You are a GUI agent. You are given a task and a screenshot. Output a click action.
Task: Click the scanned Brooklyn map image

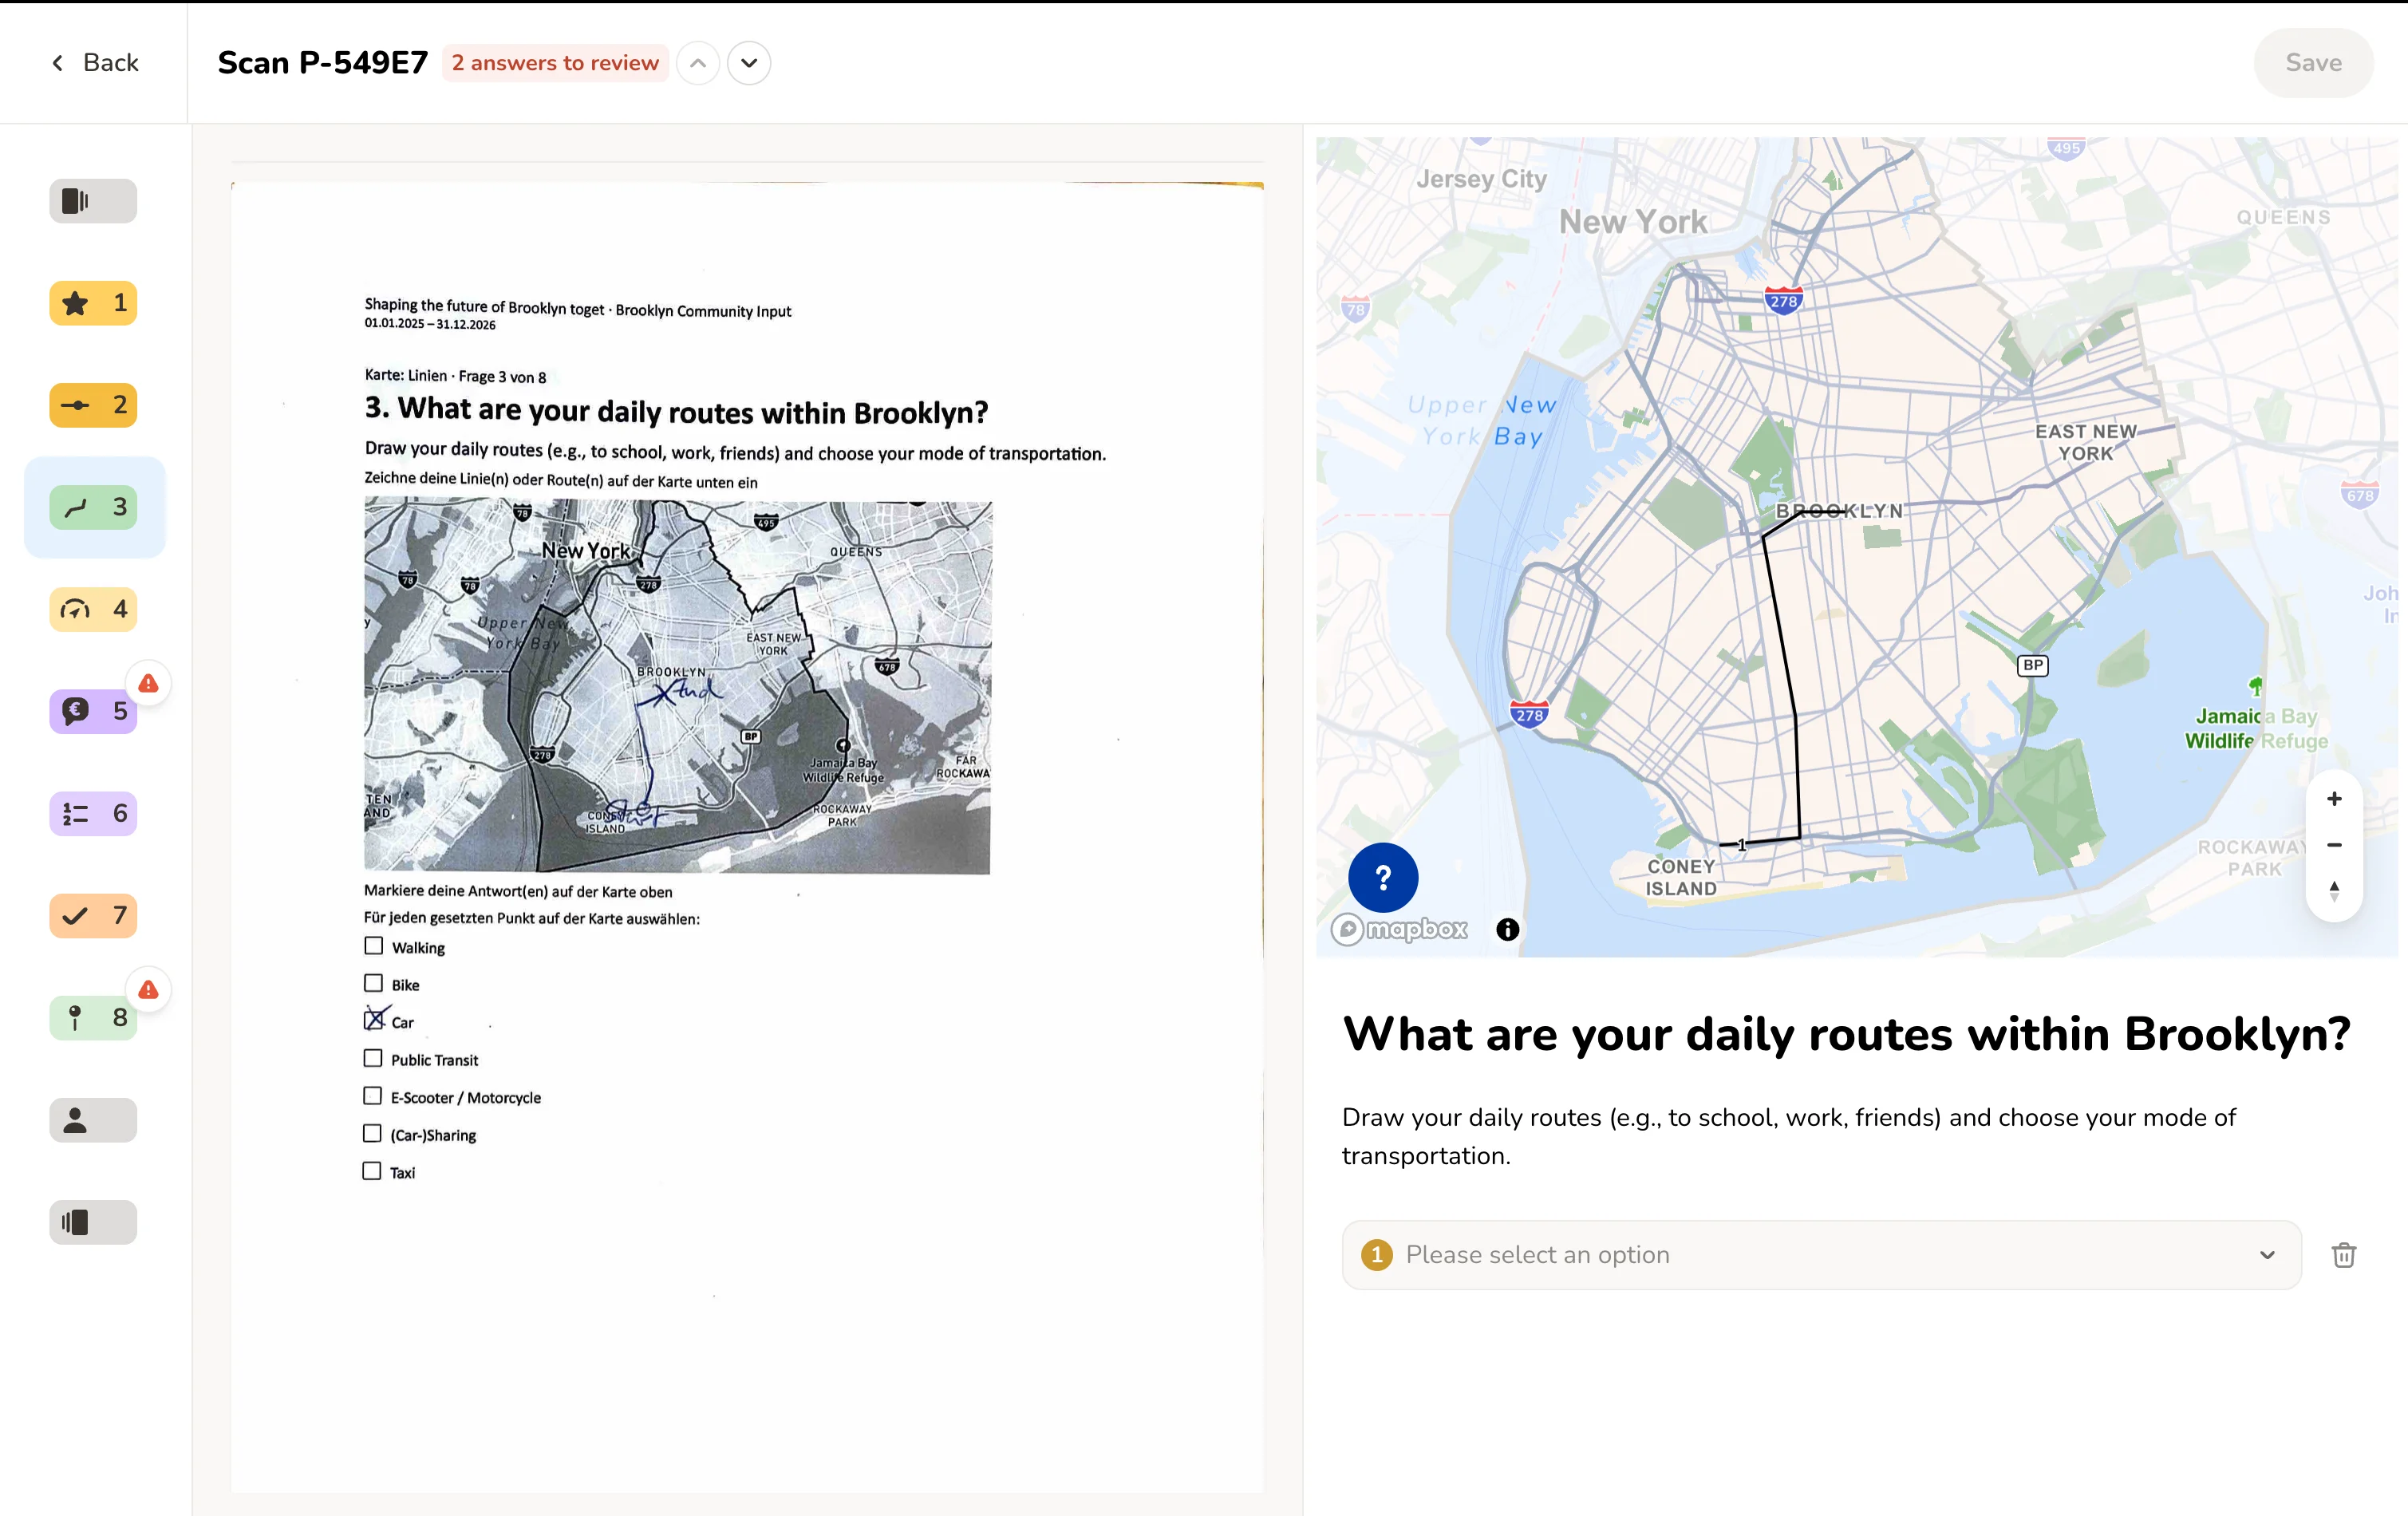pyautogui.click(x=678, y=687)
